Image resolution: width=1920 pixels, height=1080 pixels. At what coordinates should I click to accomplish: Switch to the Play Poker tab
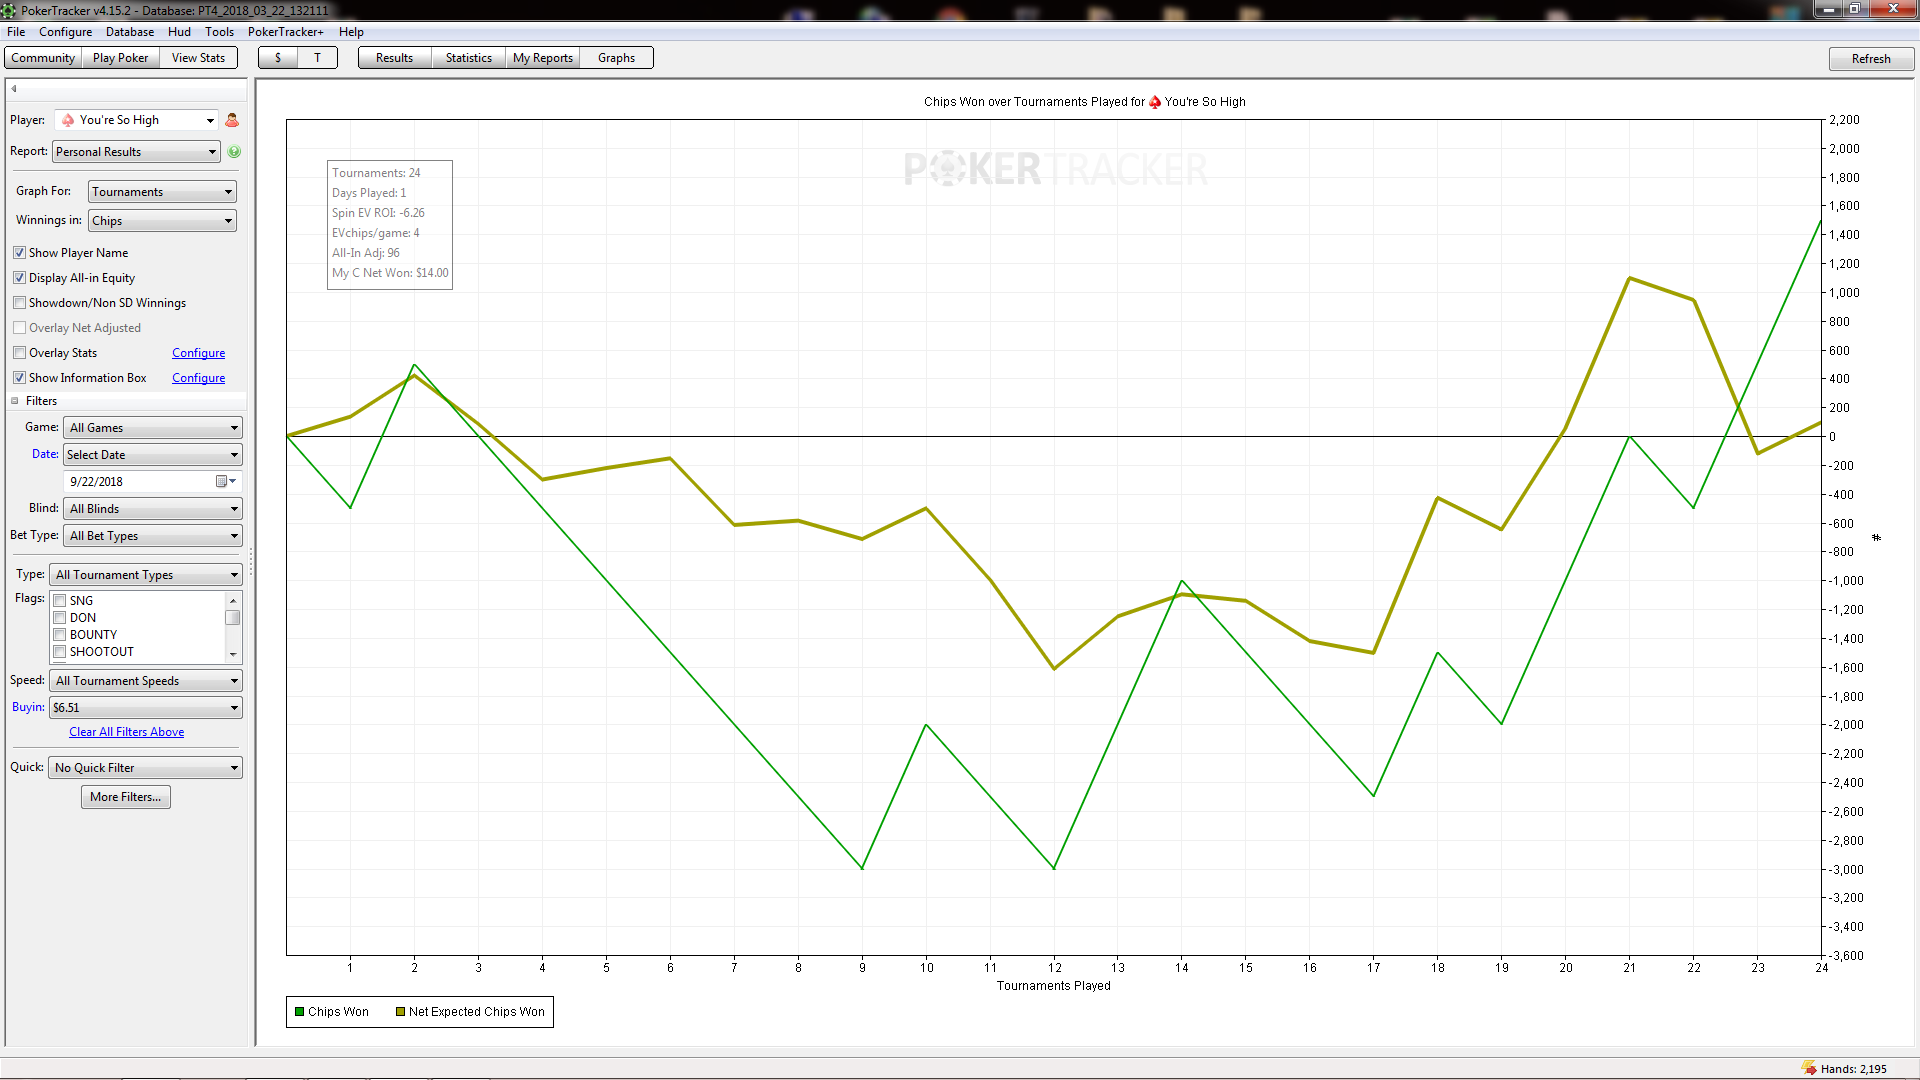pyautogui.click(x=121, y=58)
